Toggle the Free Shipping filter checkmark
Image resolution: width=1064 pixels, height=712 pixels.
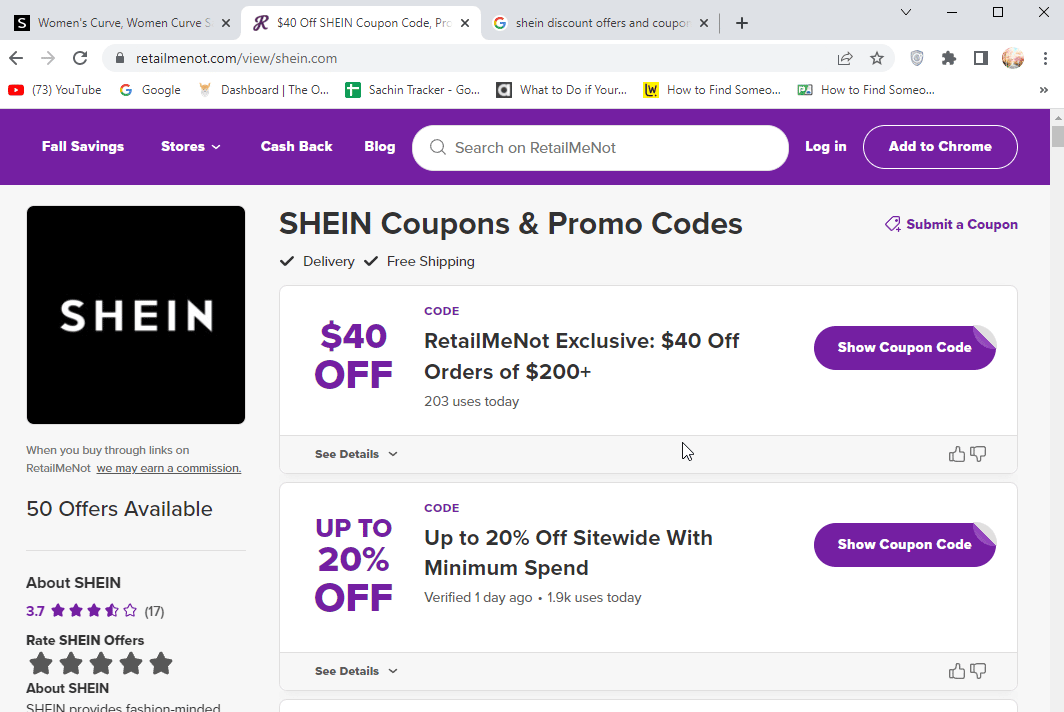(371, 261)
